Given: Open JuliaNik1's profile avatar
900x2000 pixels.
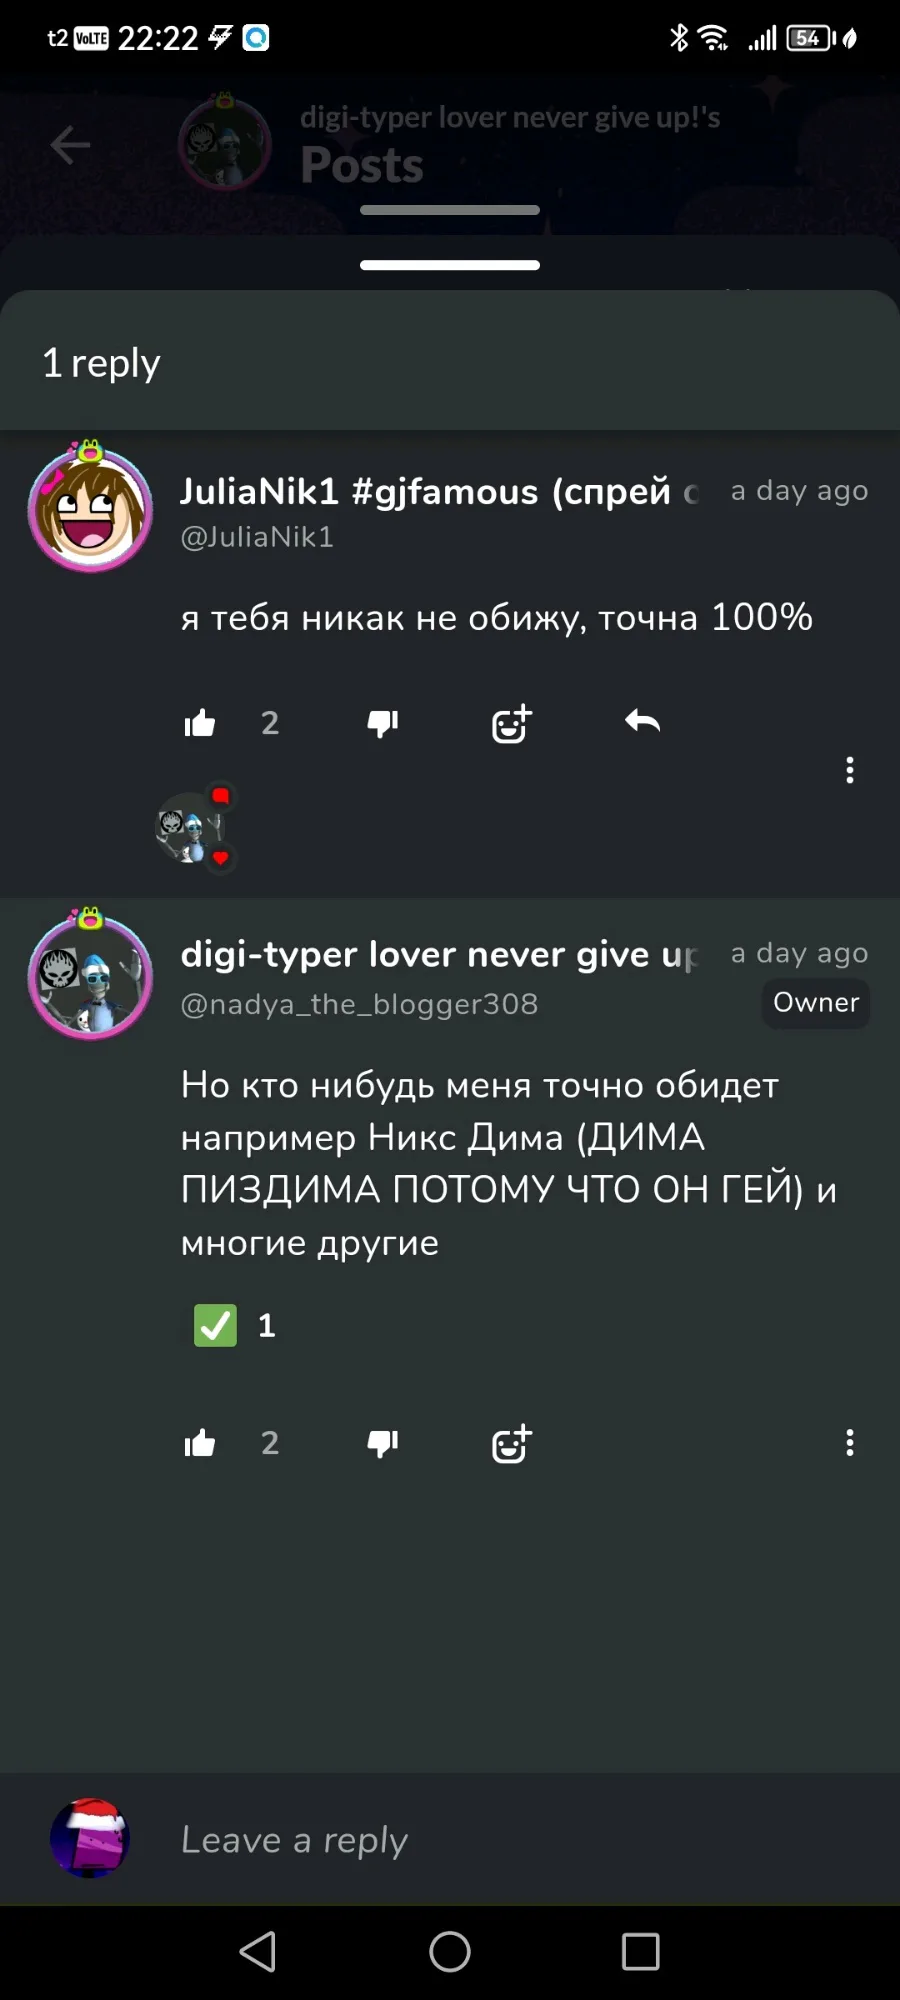Looking at the screenshot, I should coord(90,507).
